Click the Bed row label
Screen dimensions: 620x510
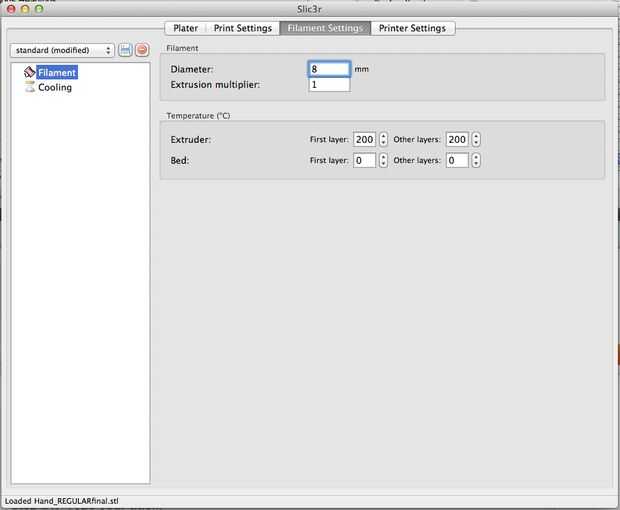tap(180, 161)
